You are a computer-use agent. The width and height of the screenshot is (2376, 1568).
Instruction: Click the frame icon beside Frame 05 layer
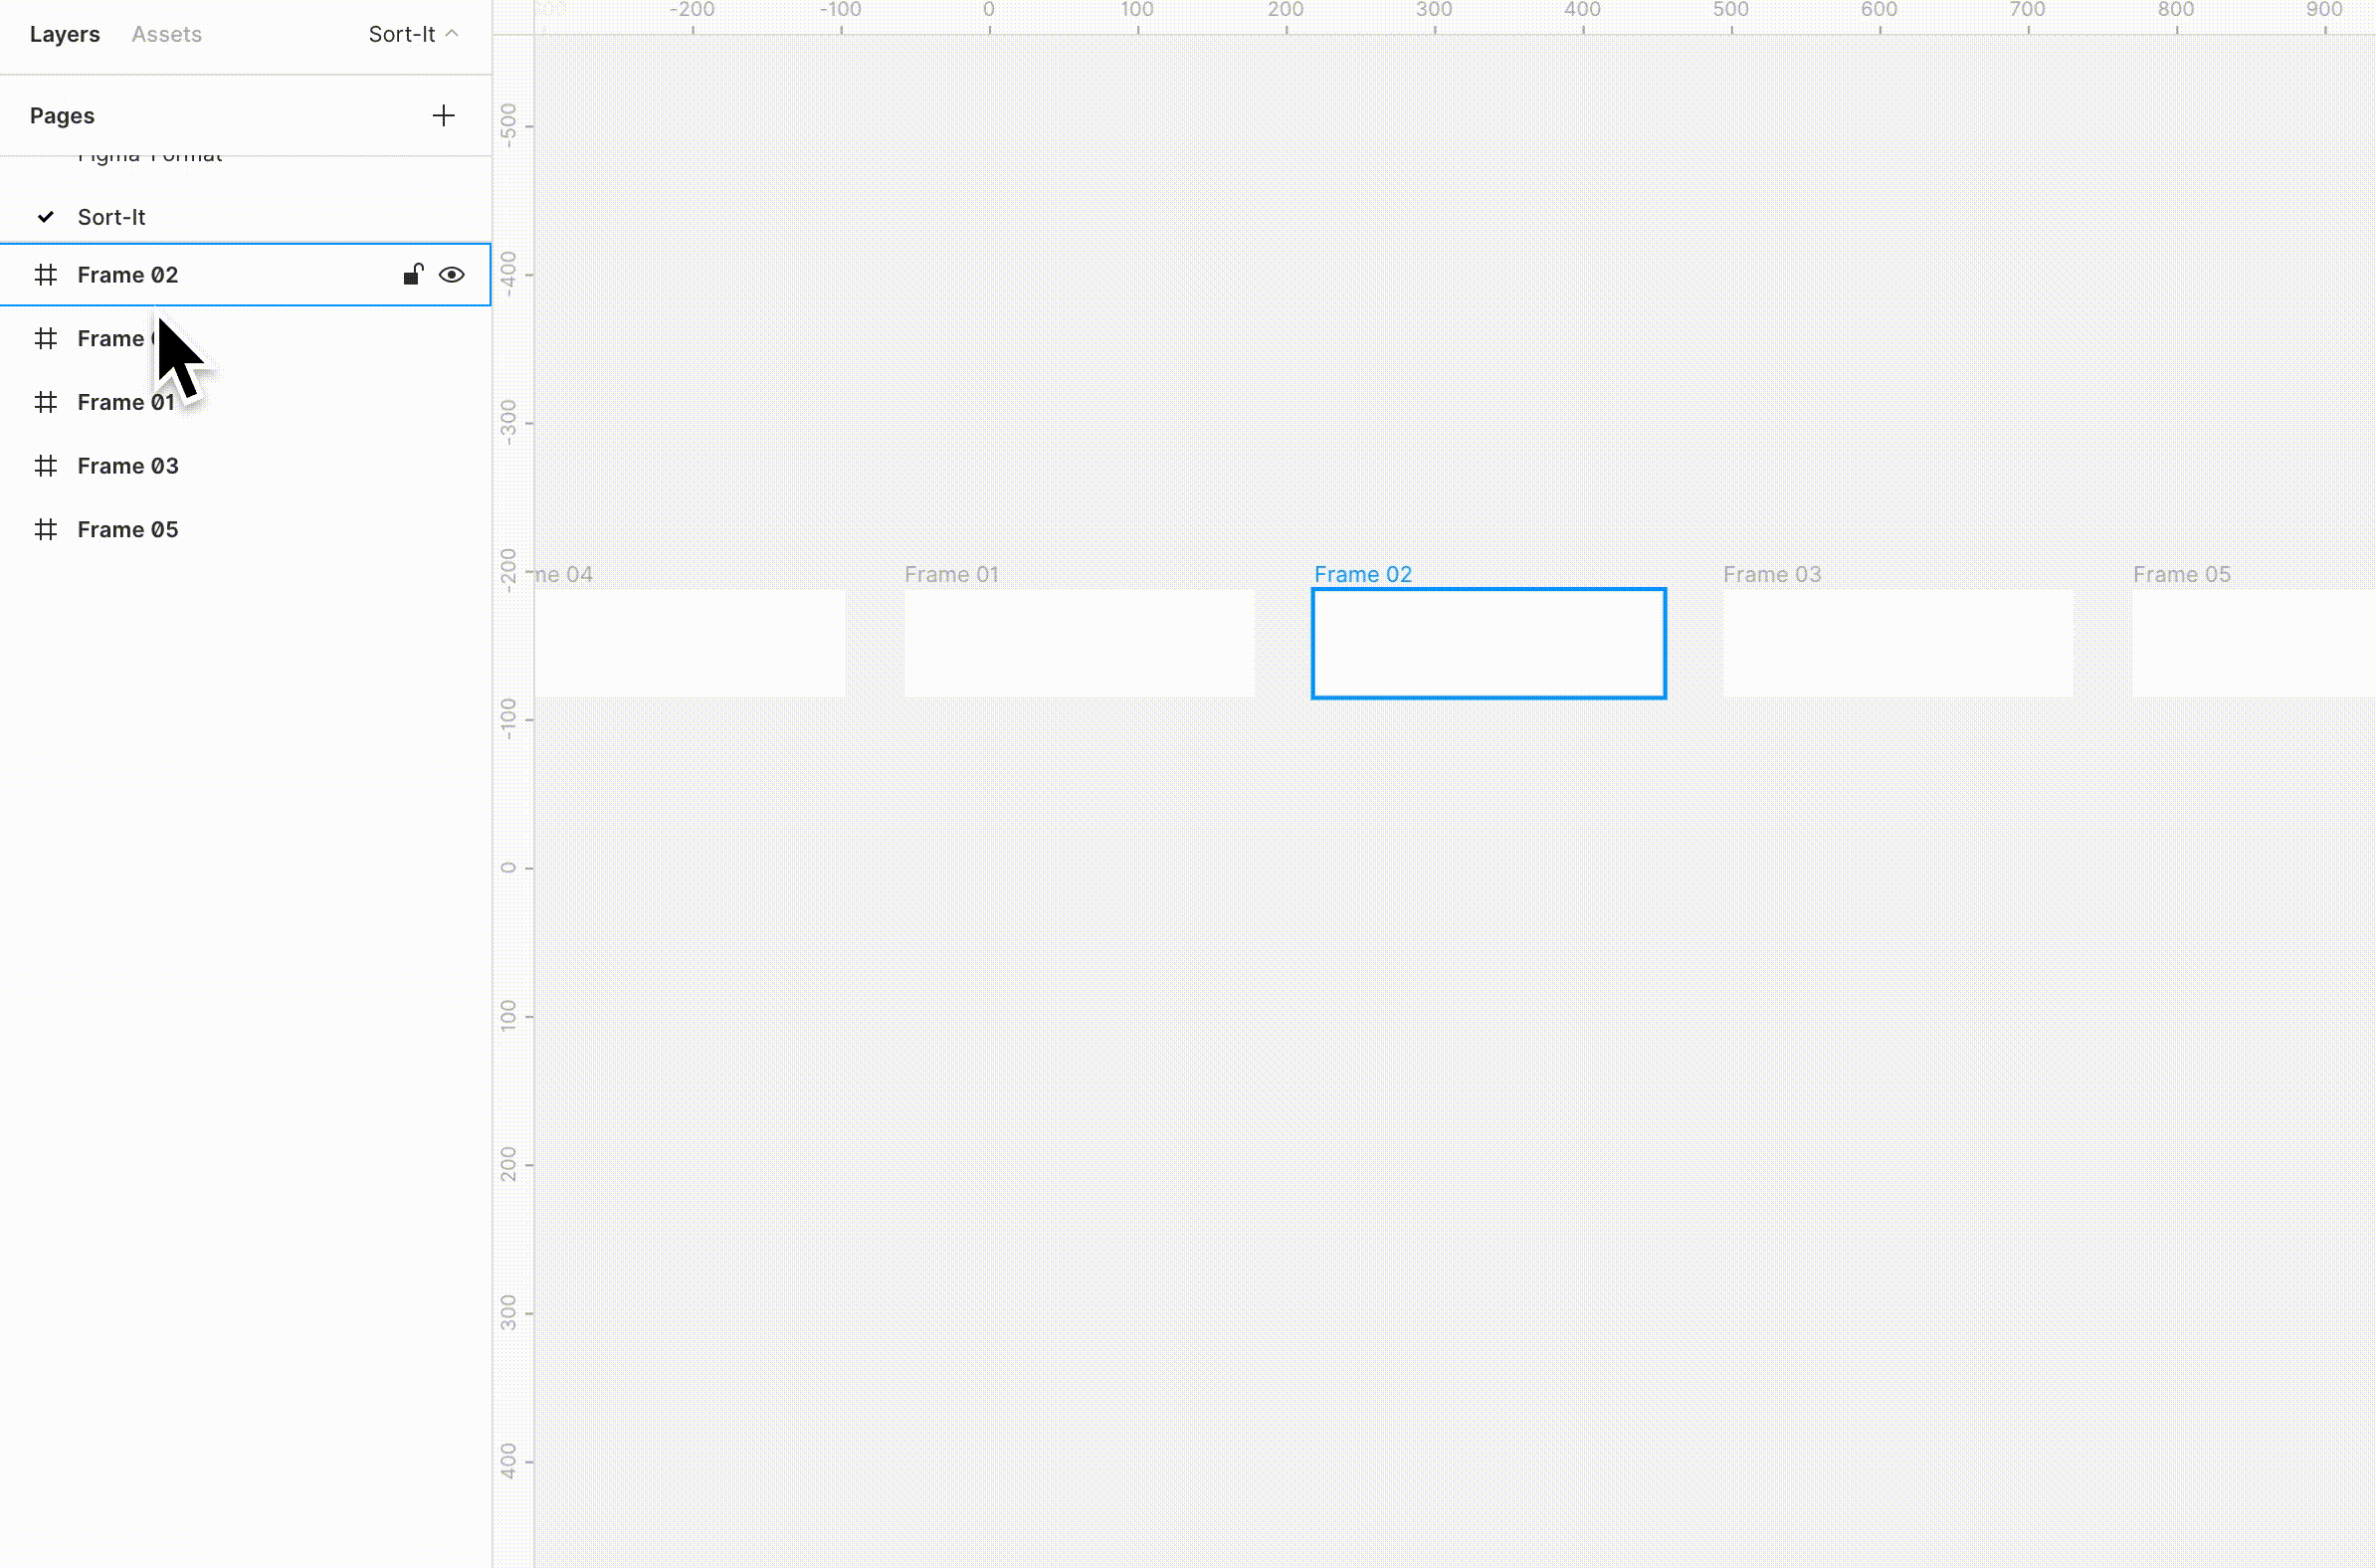(46, 530)
